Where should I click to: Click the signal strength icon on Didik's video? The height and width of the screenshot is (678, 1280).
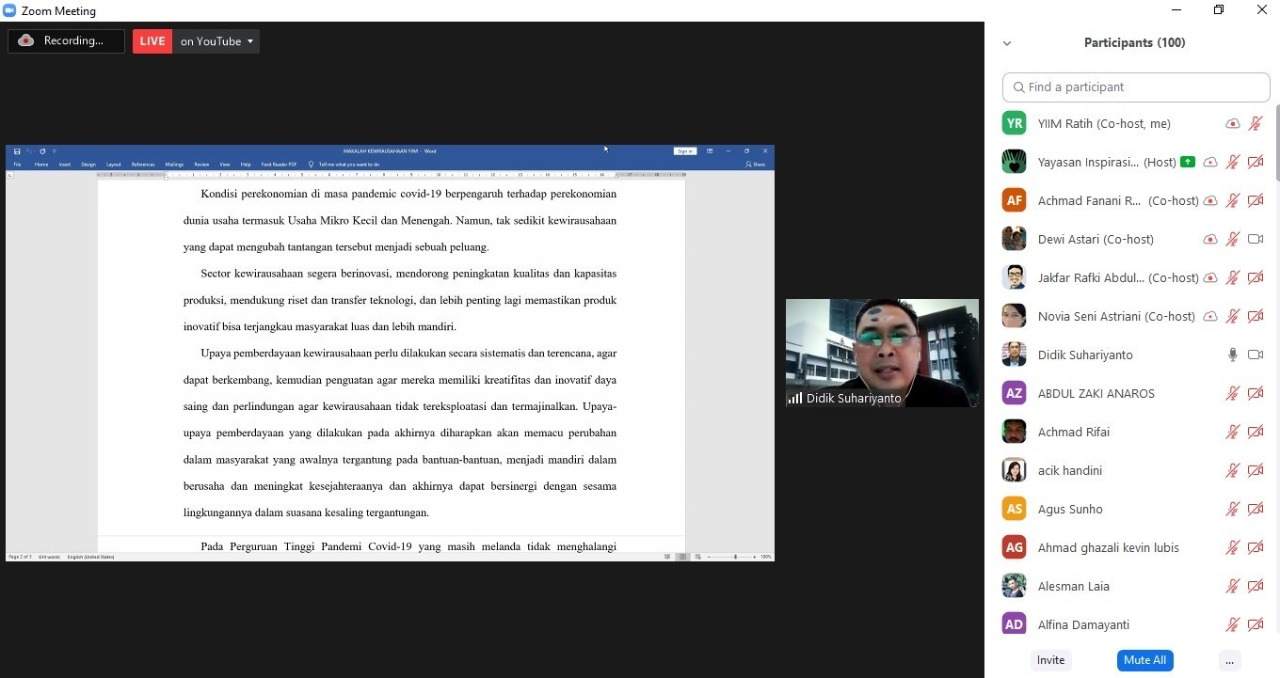pos(795,398)
